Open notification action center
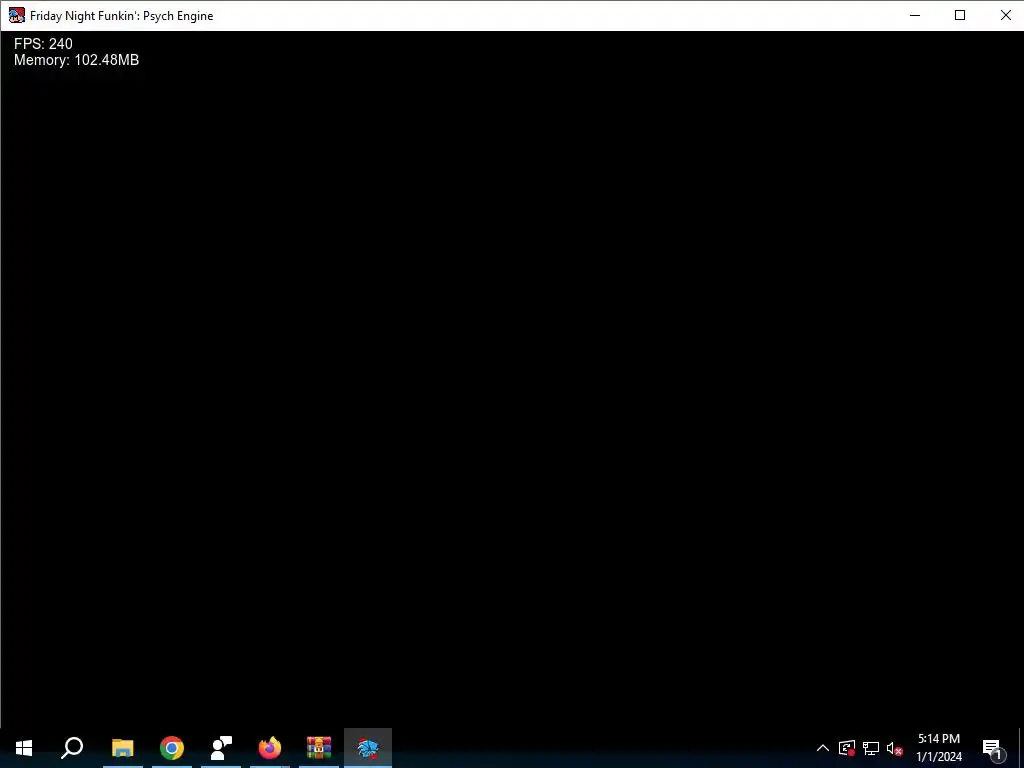1024x768 pixels. (x=992, y=748)
